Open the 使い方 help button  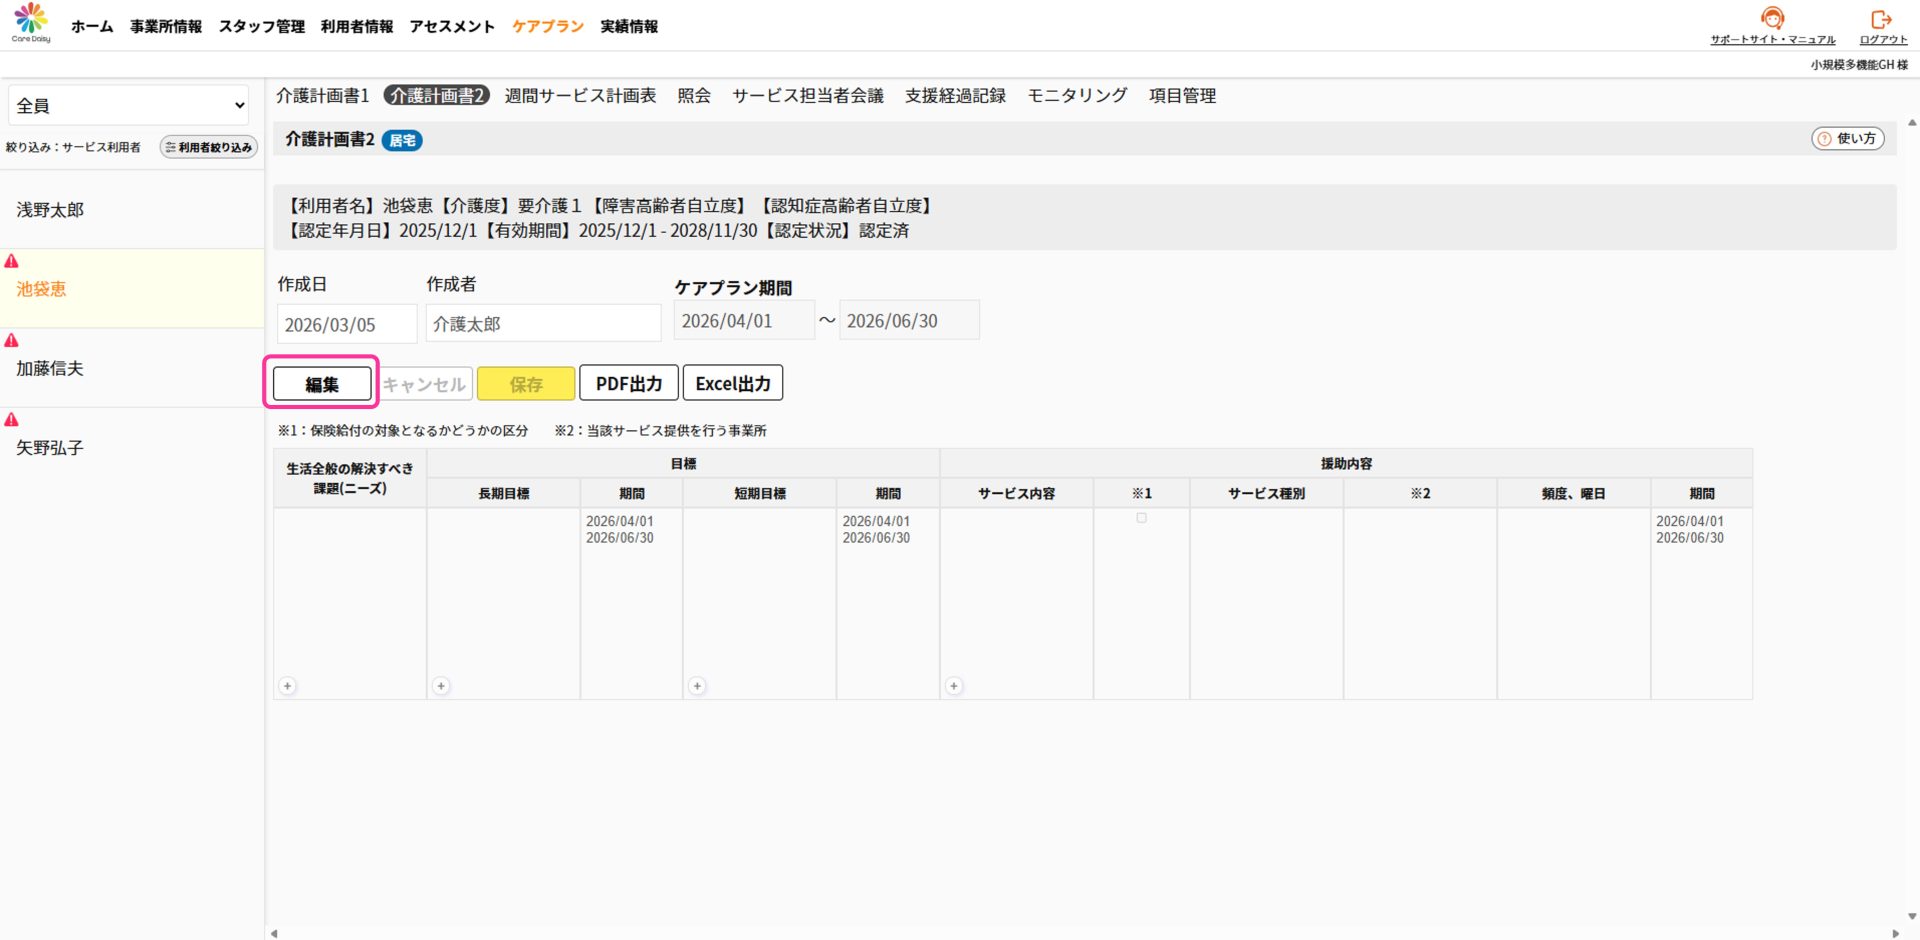pos(1847,139)
